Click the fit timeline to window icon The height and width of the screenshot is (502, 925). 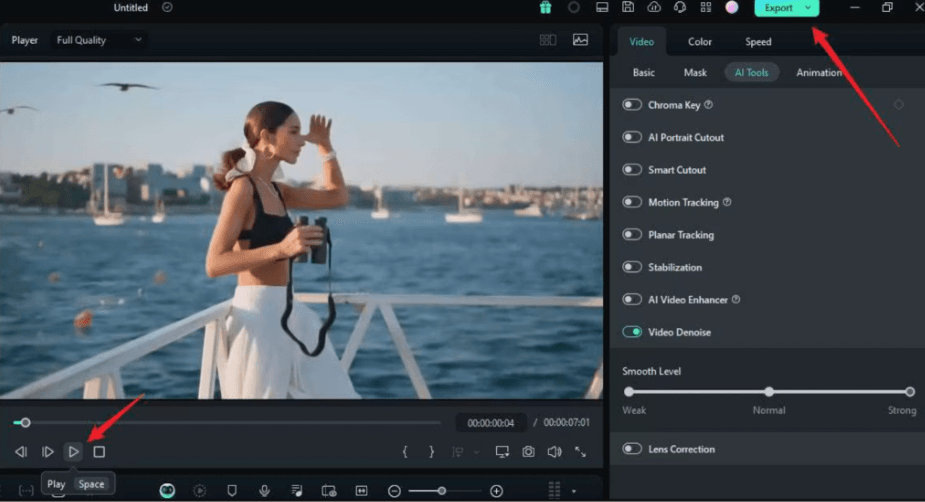[361, 491]
